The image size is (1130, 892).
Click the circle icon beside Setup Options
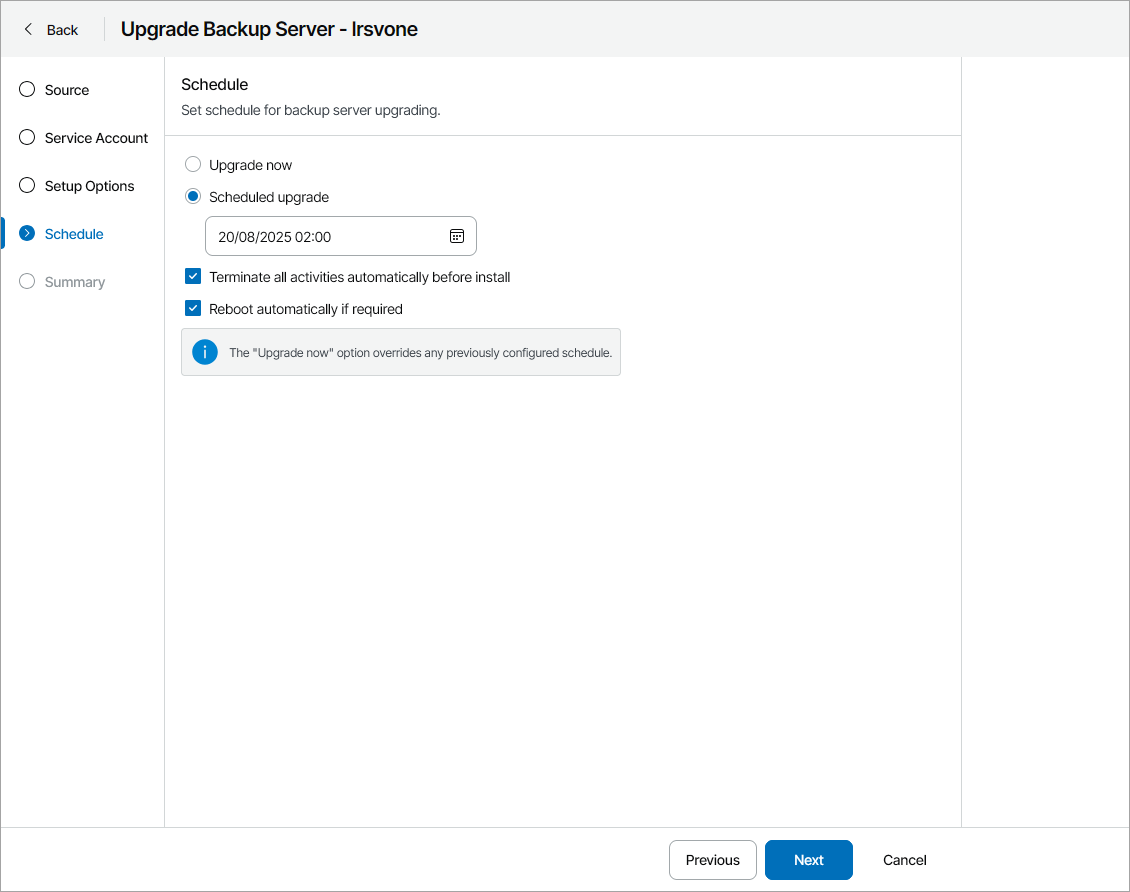tap(26, 185)
